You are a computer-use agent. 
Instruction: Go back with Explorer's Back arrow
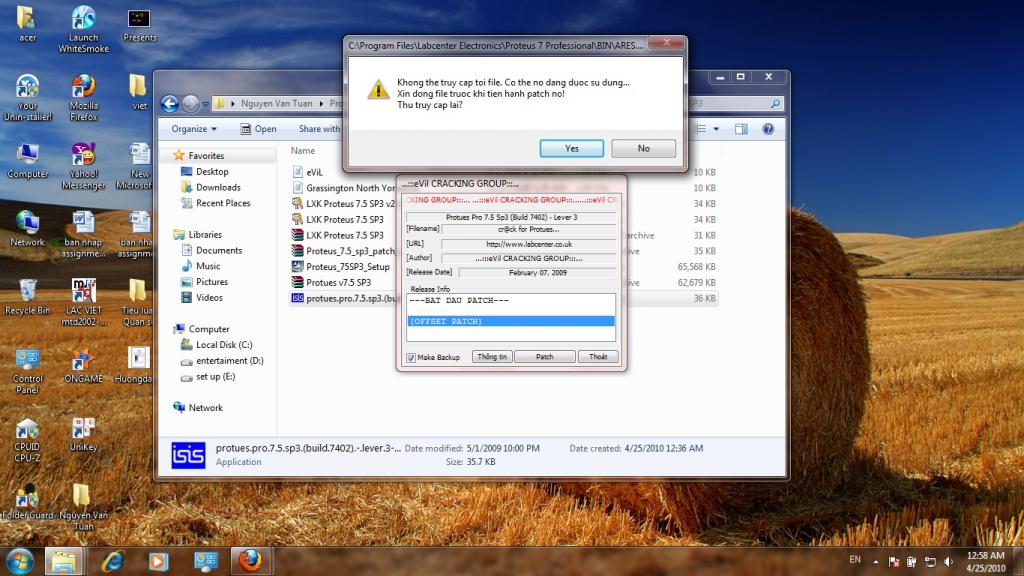pos(170,103)
